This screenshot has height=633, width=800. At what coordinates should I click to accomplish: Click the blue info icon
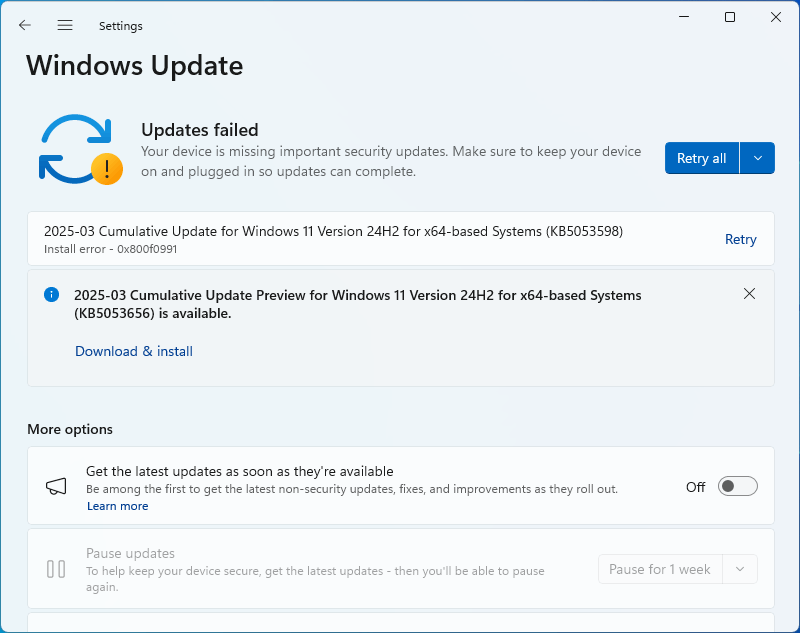point(52,294)
